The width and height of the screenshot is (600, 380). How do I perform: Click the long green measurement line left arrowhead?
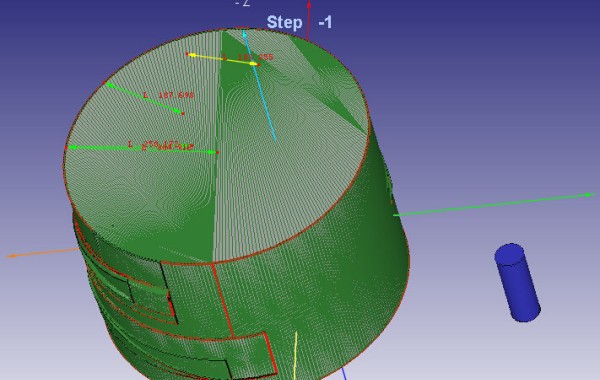[x=71, y=147]
